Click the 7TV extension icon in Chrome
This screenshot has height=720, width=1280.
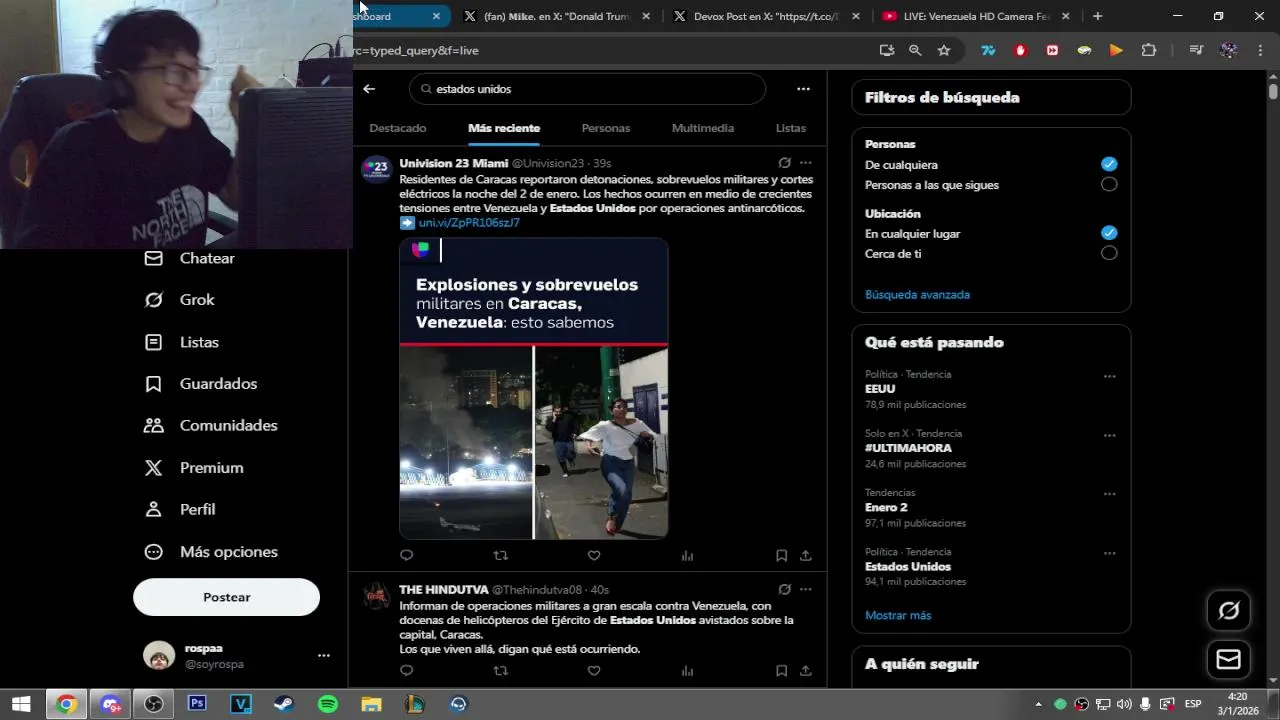pos(988,50)
